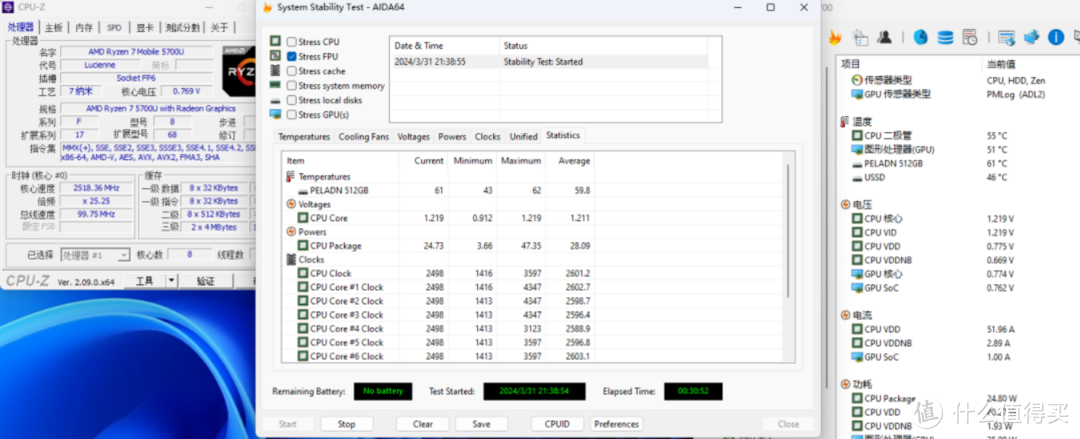
Task: Select the PELADN 512GB statistics row
Action: click(x=534, y=190)
